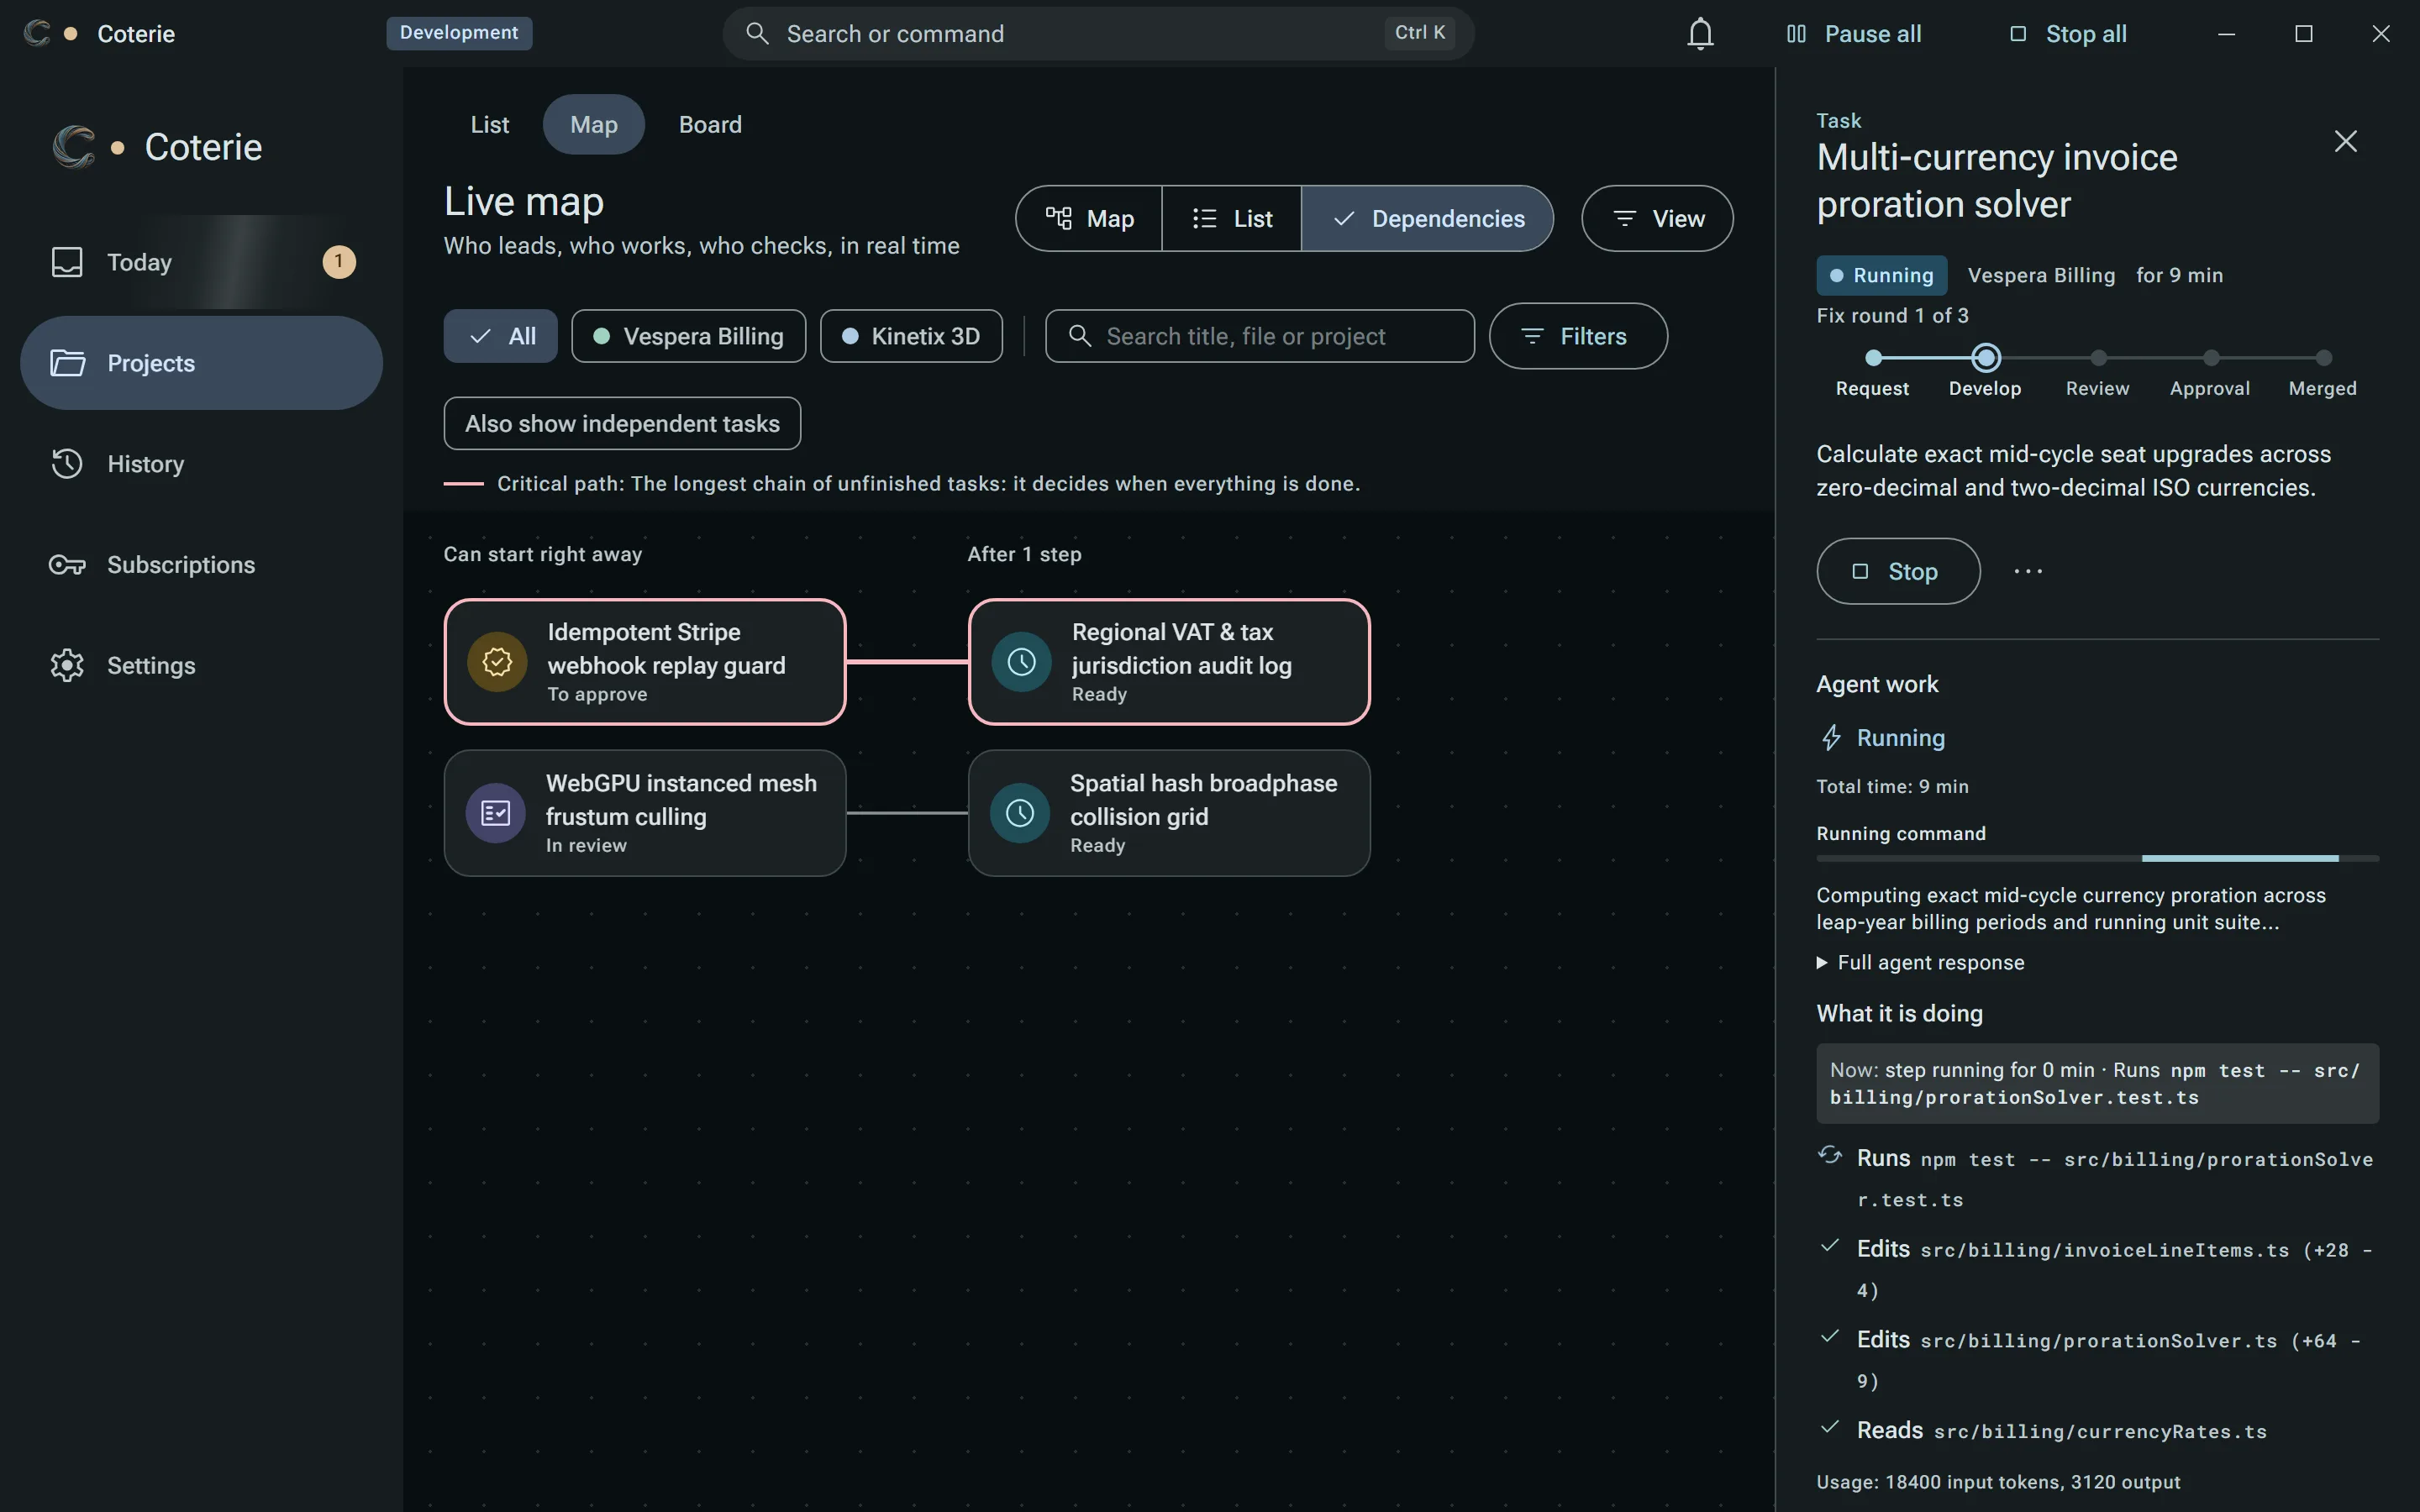Click the To approve badge icon on Stripe card
Screen dimensions: 2420x1512
tap(497, 662)
